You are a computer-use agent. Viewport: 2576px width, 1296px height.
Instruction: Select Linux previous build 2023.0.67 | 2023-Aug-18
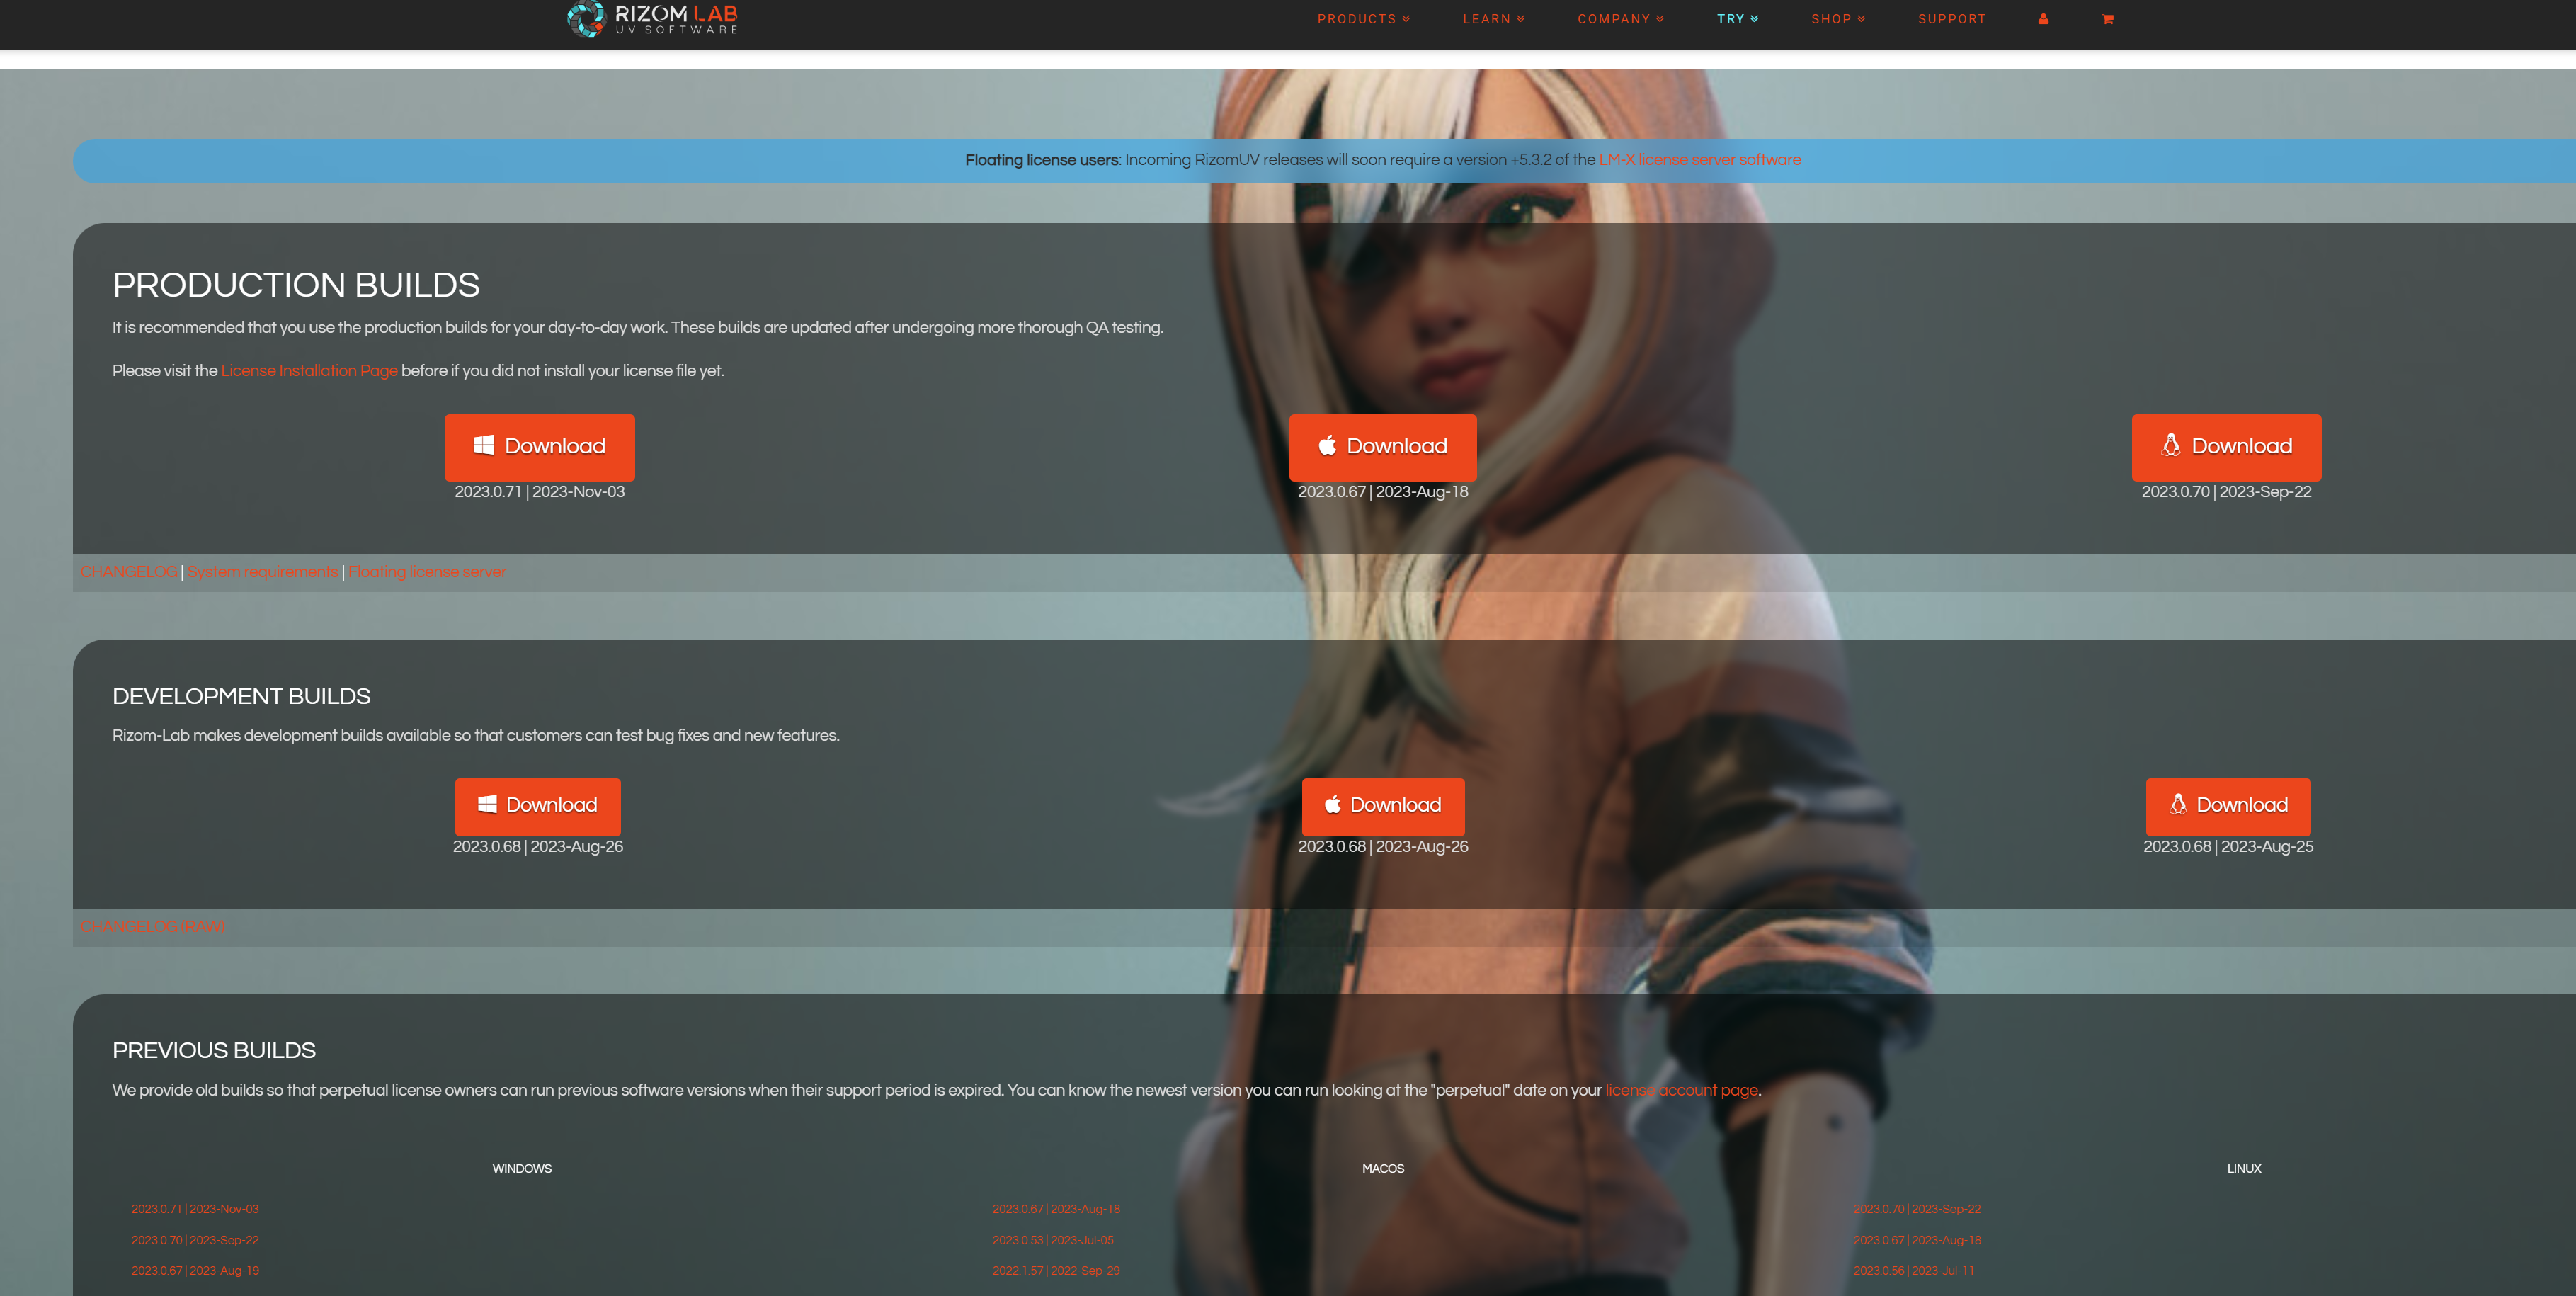1917,1240
